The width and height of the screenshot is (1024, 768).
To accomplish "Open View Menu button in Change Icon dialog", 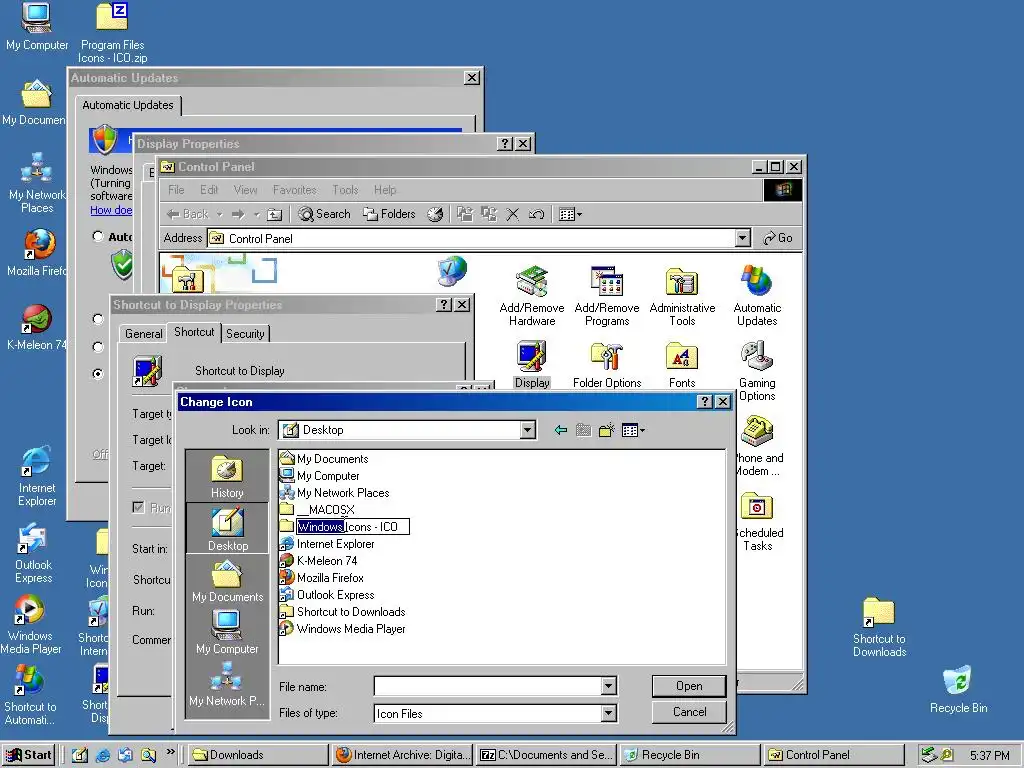I will coord(633,430).
